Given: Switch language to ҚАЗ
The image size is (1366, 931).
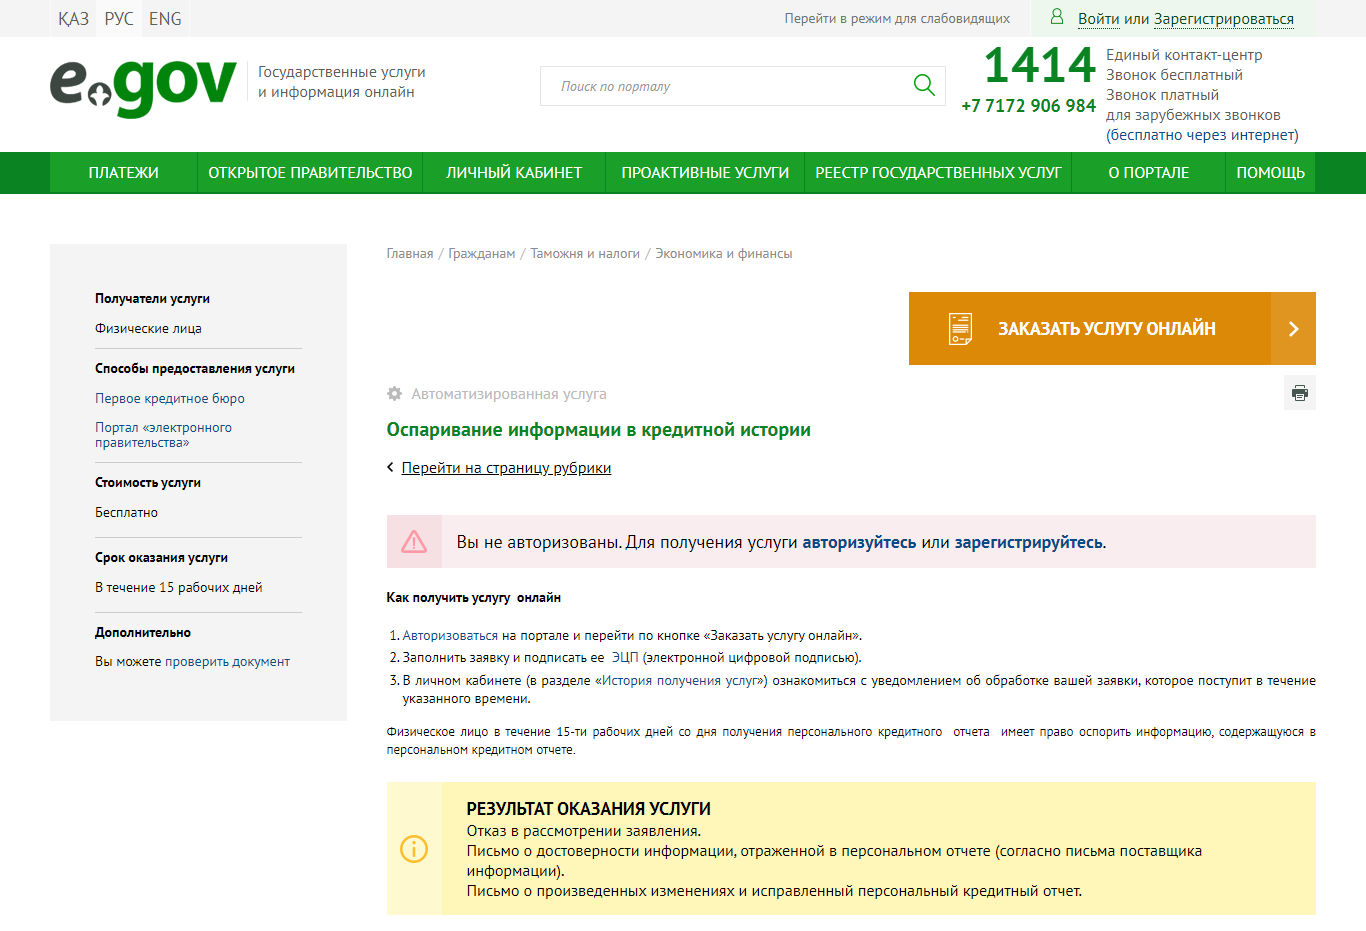Looking at the screenshot, I should tap(73, 19).
